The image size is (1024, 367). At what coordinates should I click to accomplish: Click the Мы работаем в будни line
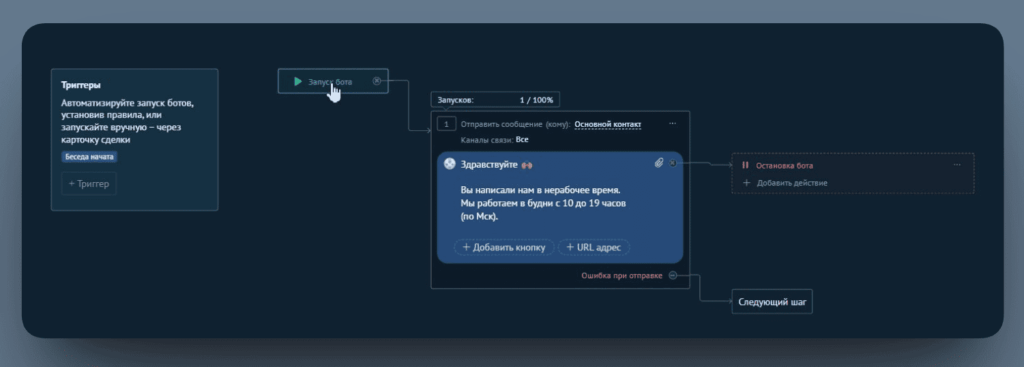tap(543, 204)
